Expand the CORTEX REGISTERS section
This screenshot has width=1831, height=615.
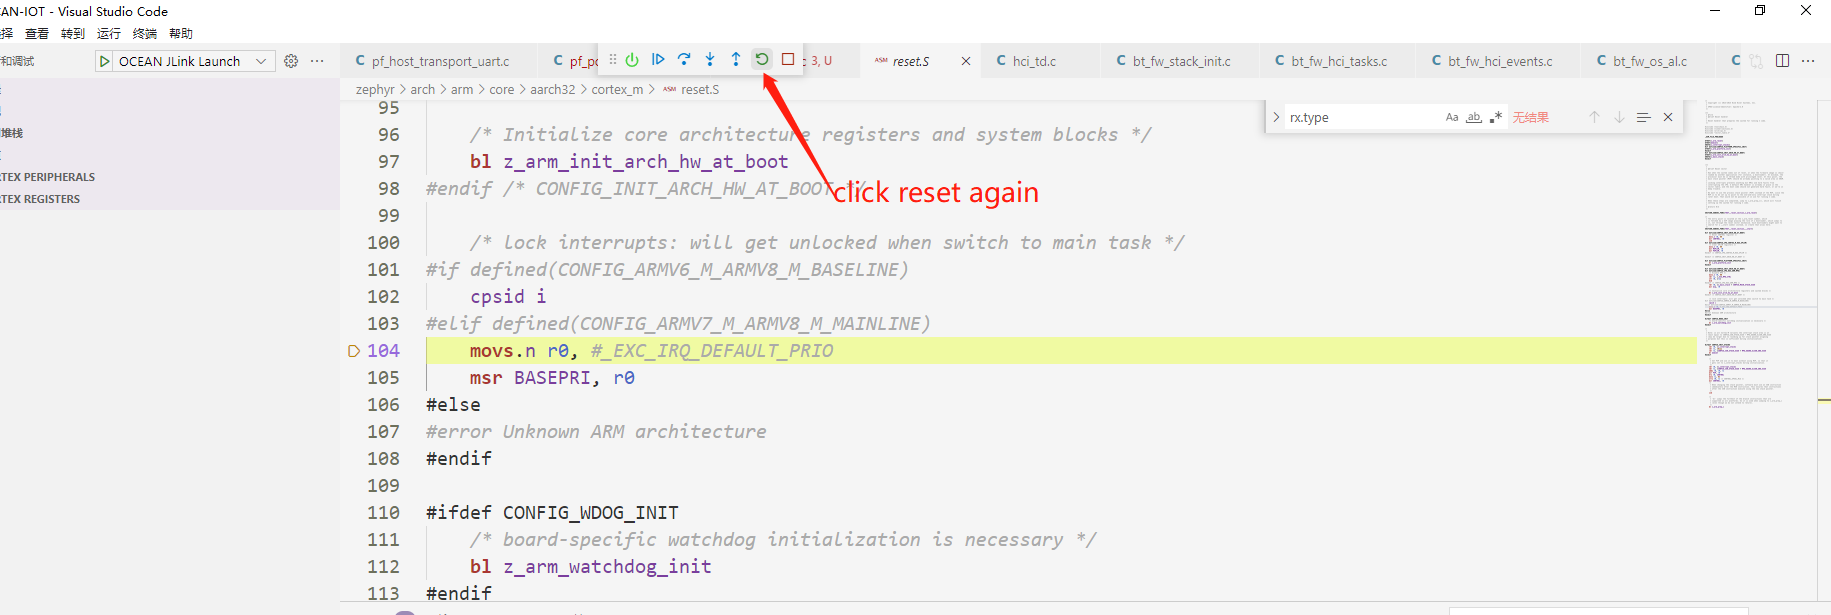click(40, 199)
